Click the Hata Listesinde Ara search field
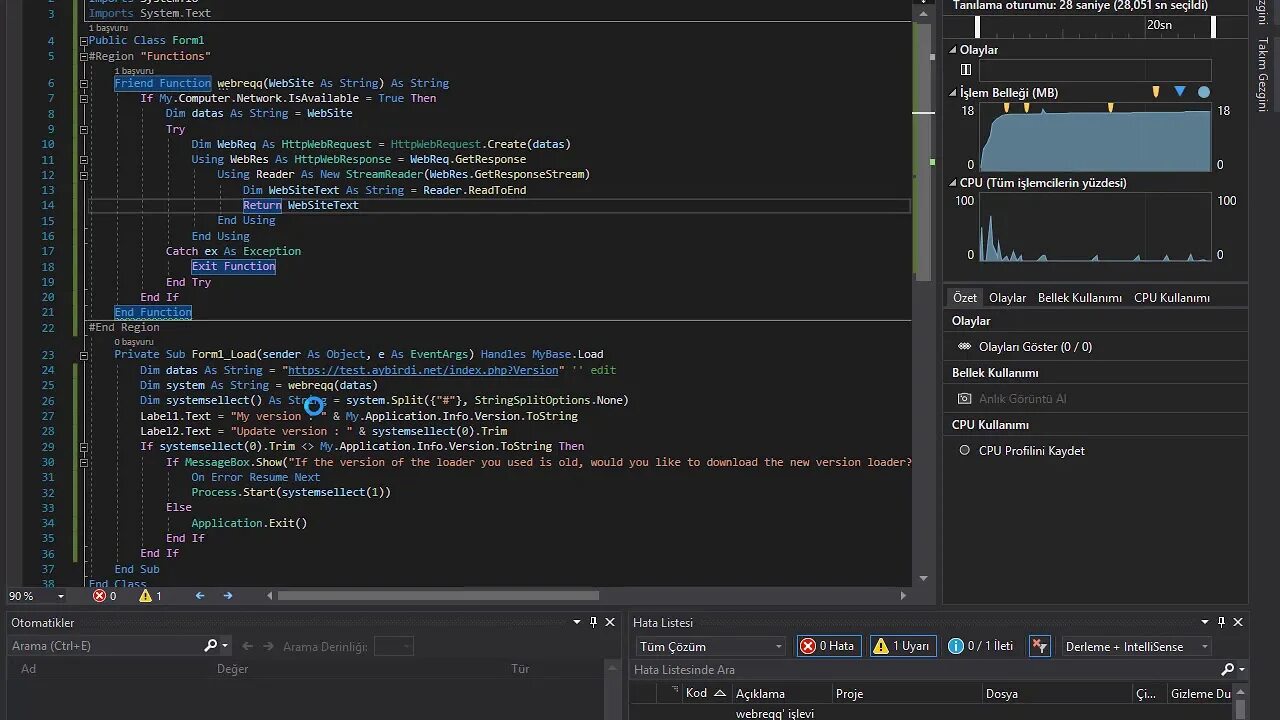The image size is (1280, 720). tap(925, 670)
